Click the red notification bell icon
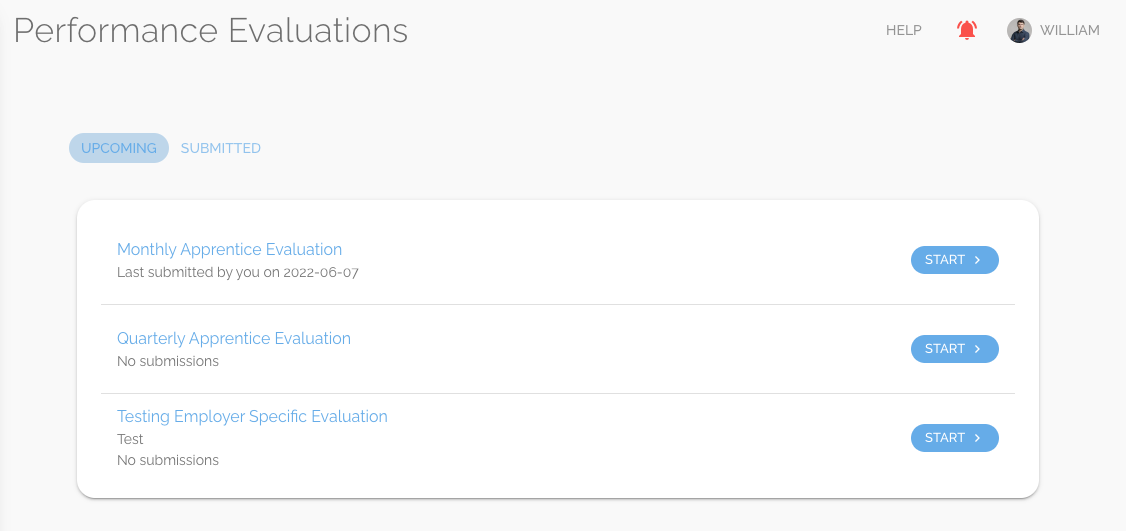This screenshot has width=1126, height=531. 966,30
